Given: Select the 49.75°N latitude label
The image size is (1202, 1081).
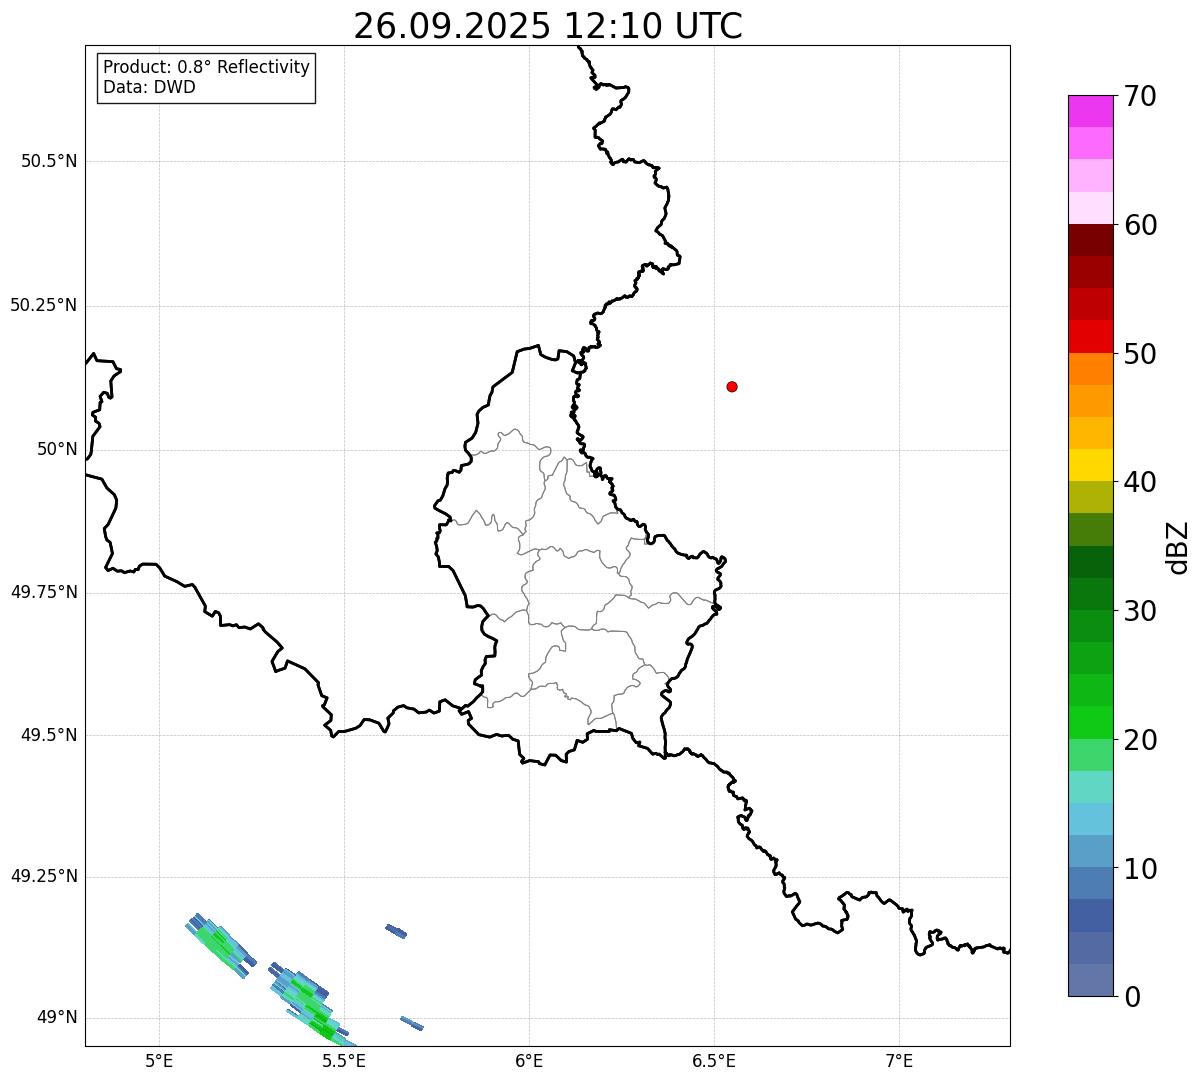Looking at the screenshot, I should [x=44, y=592].
